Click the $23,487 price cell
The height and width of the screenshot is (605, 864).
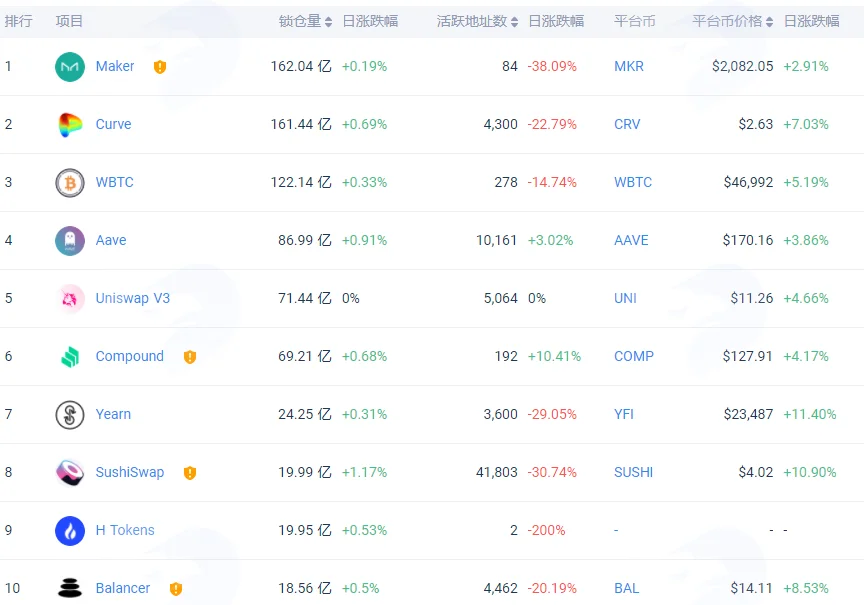[x=748, y=414]
